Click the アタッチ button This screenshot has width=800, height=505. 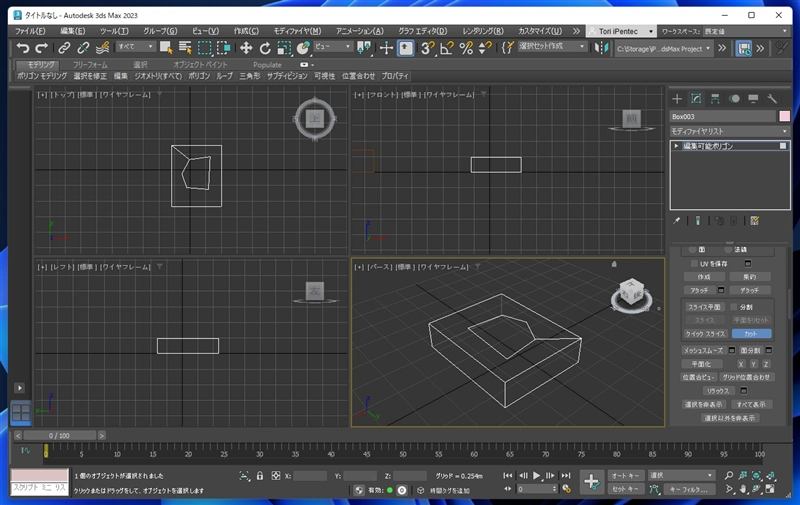coord(698,290)
